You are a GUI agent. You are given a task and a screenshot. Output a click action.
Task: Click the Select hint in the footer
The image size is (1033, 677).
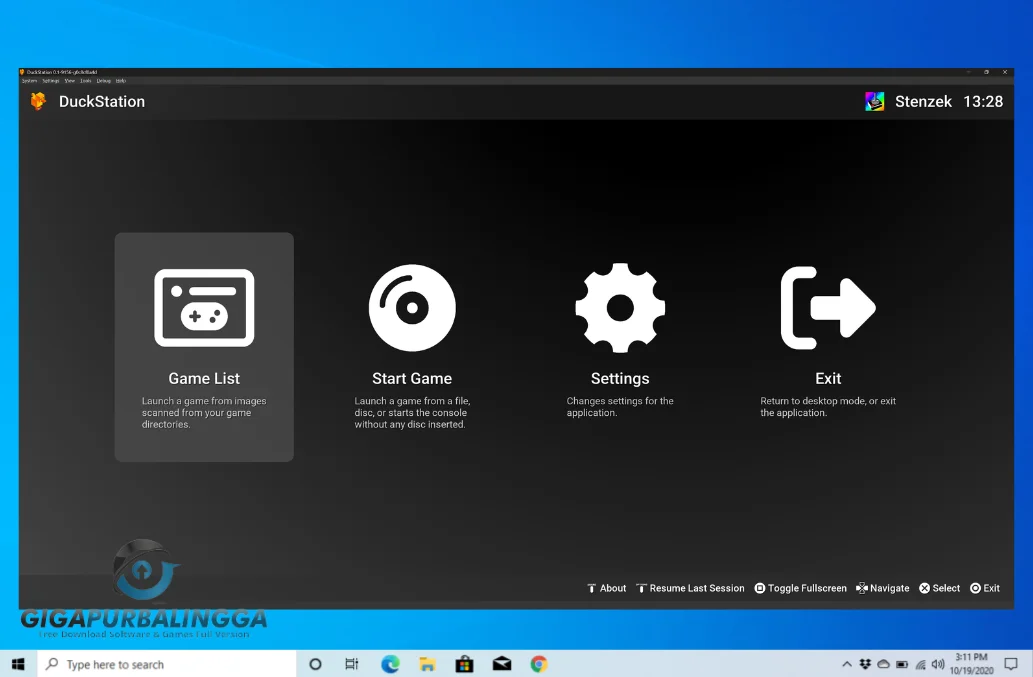(939, 588)
